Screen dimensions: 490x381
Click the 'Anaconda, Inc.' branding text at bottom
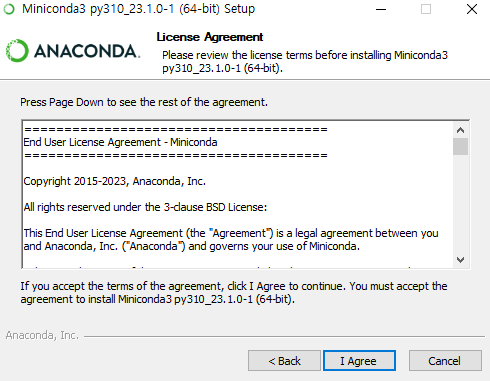coord(42,335)
